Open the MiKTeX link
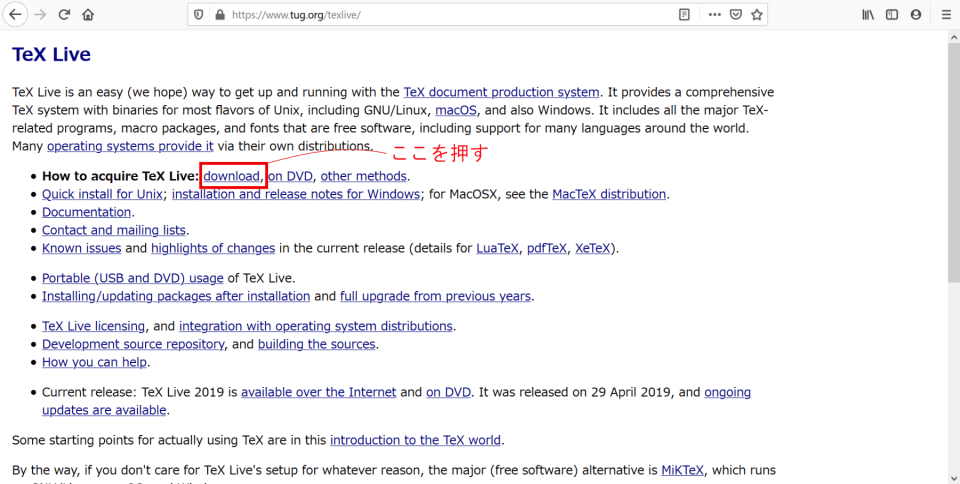Screen dimensions: 960x484 point(682,471)
